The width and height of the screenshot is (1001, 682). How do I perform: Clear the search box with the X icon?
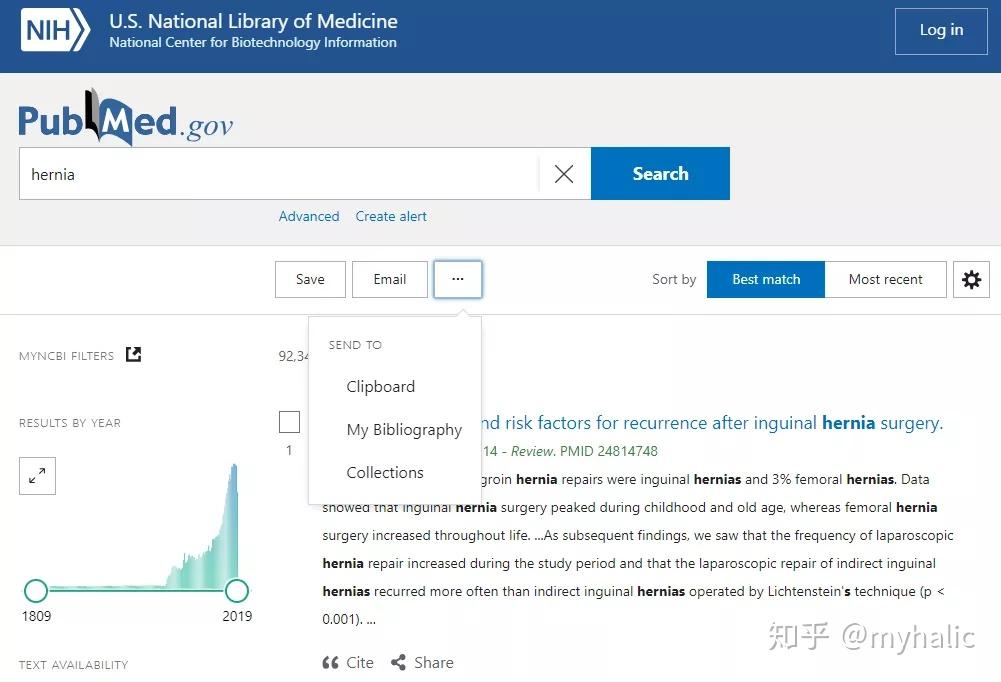[x=563, y=173]
